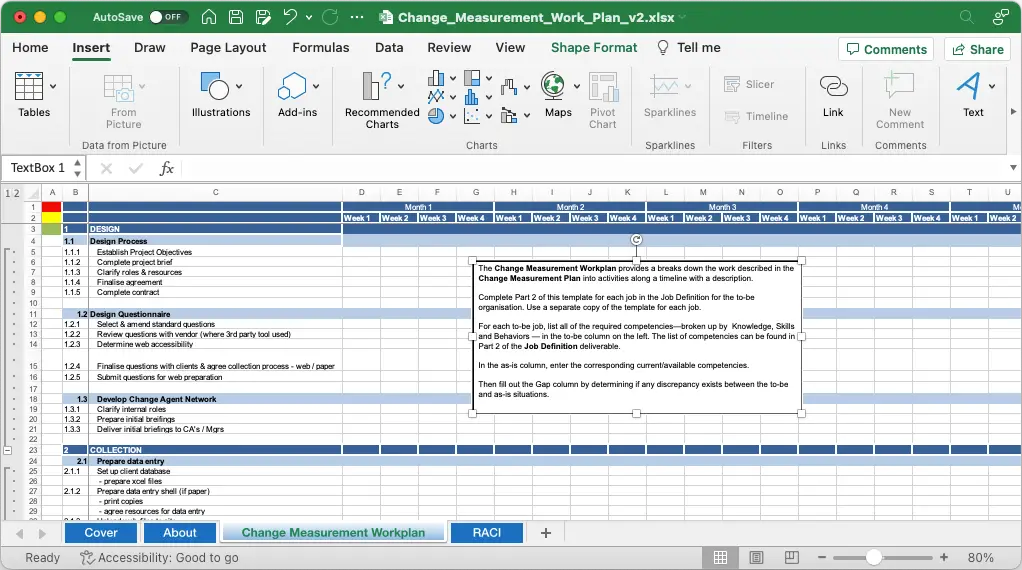This screenshot has height=570, width=1022.
Task: Open the Shape Format tab
Action: [x=594, y=48]
